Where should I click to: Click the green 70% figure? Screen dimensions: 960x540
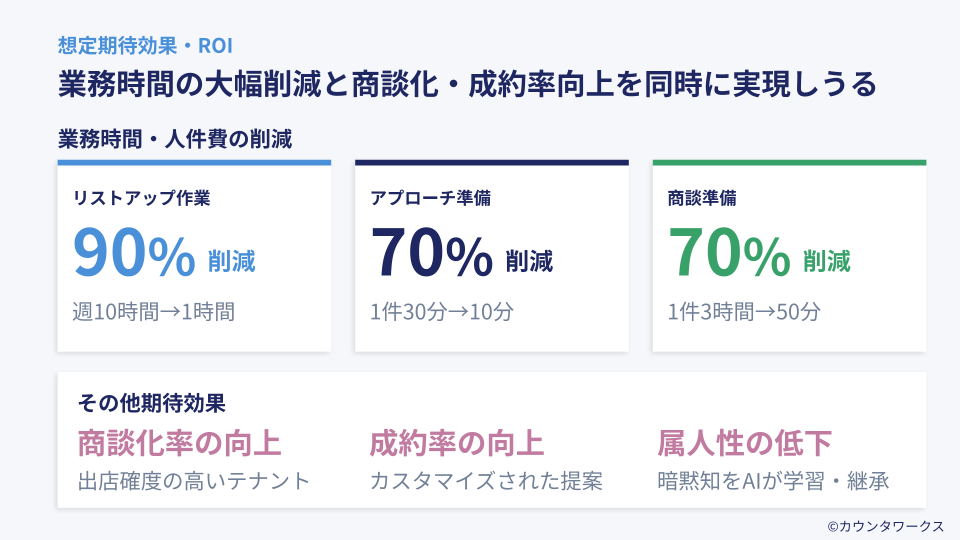729,254
